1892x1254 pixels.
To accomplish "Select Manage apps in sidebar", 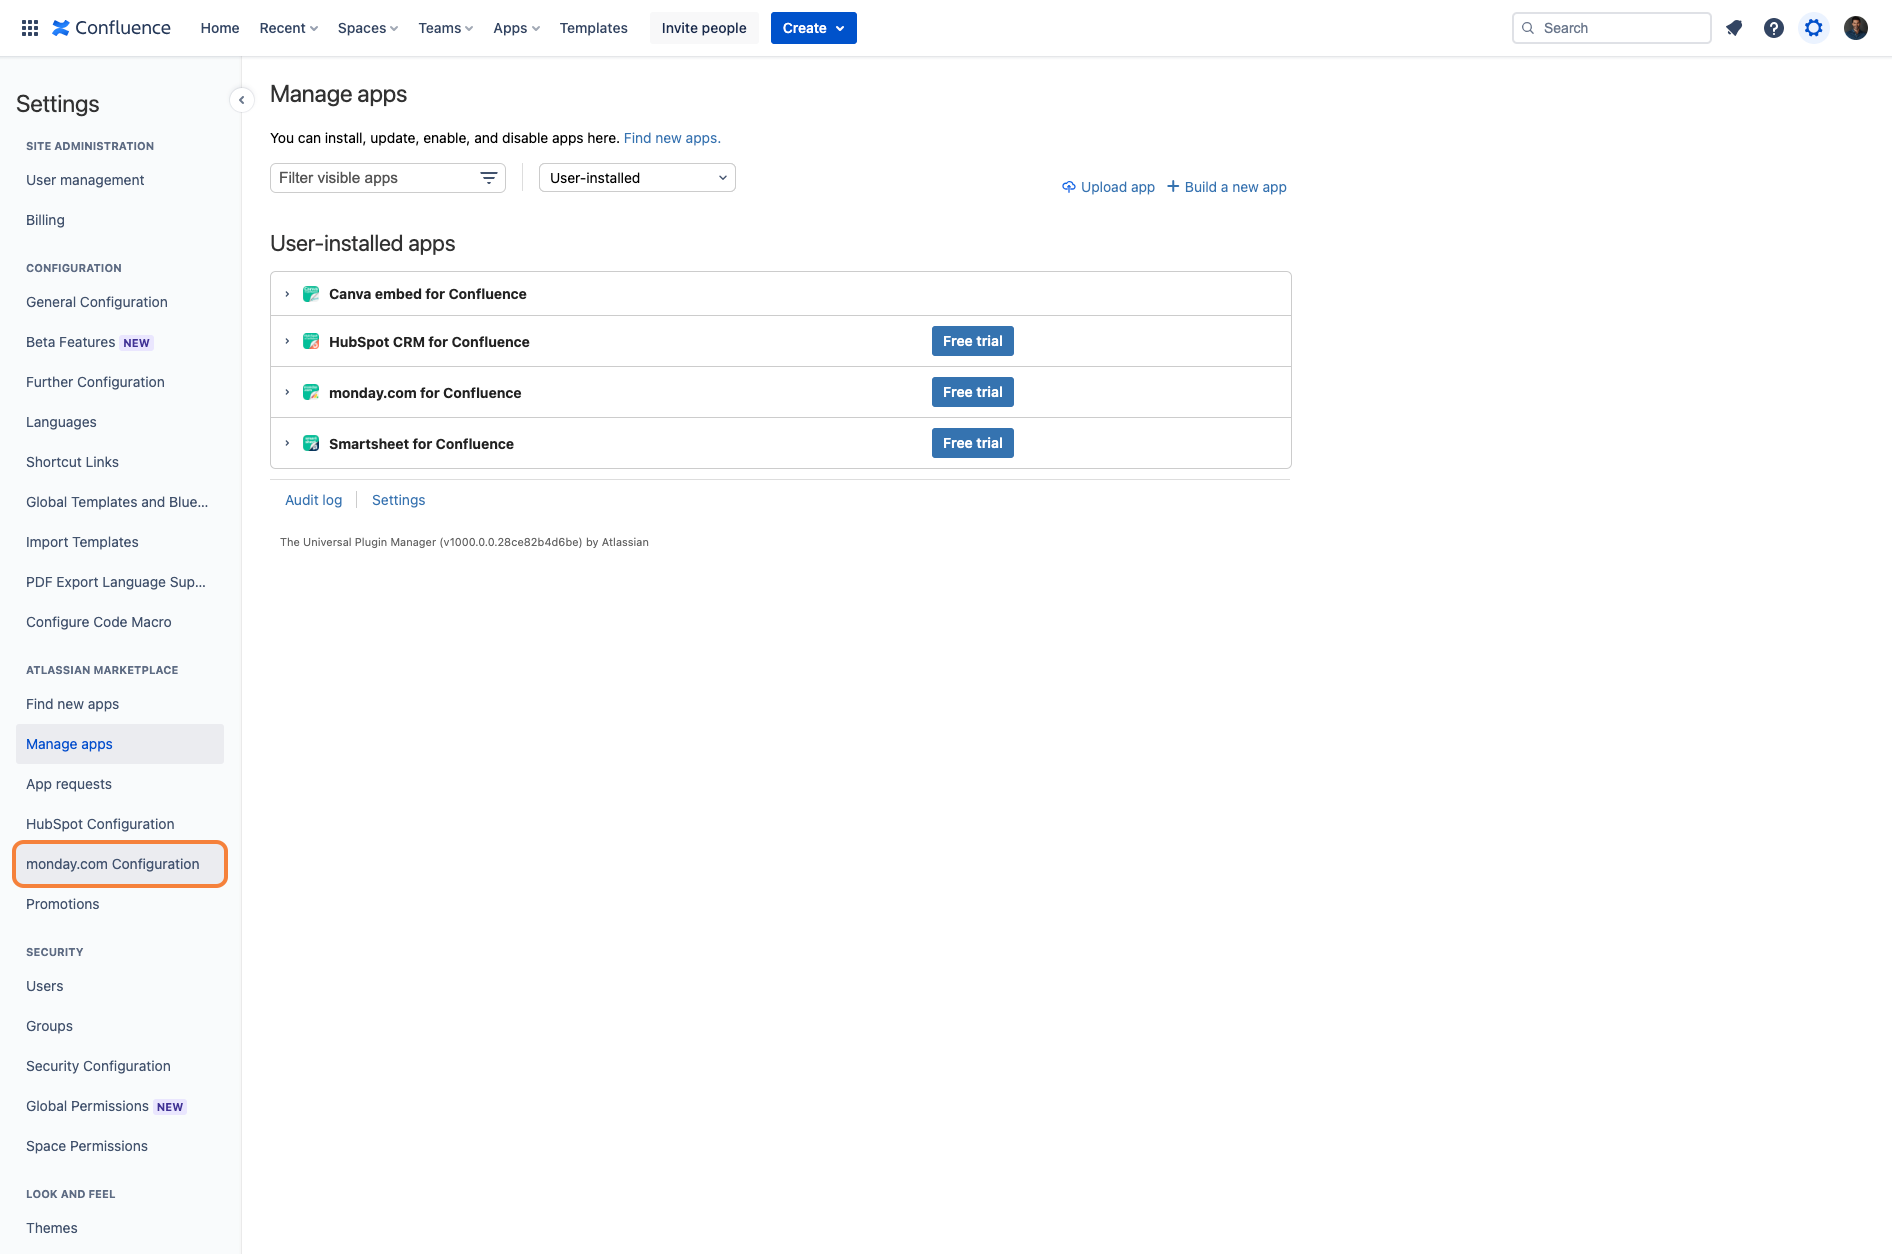I will coord(120,744).
